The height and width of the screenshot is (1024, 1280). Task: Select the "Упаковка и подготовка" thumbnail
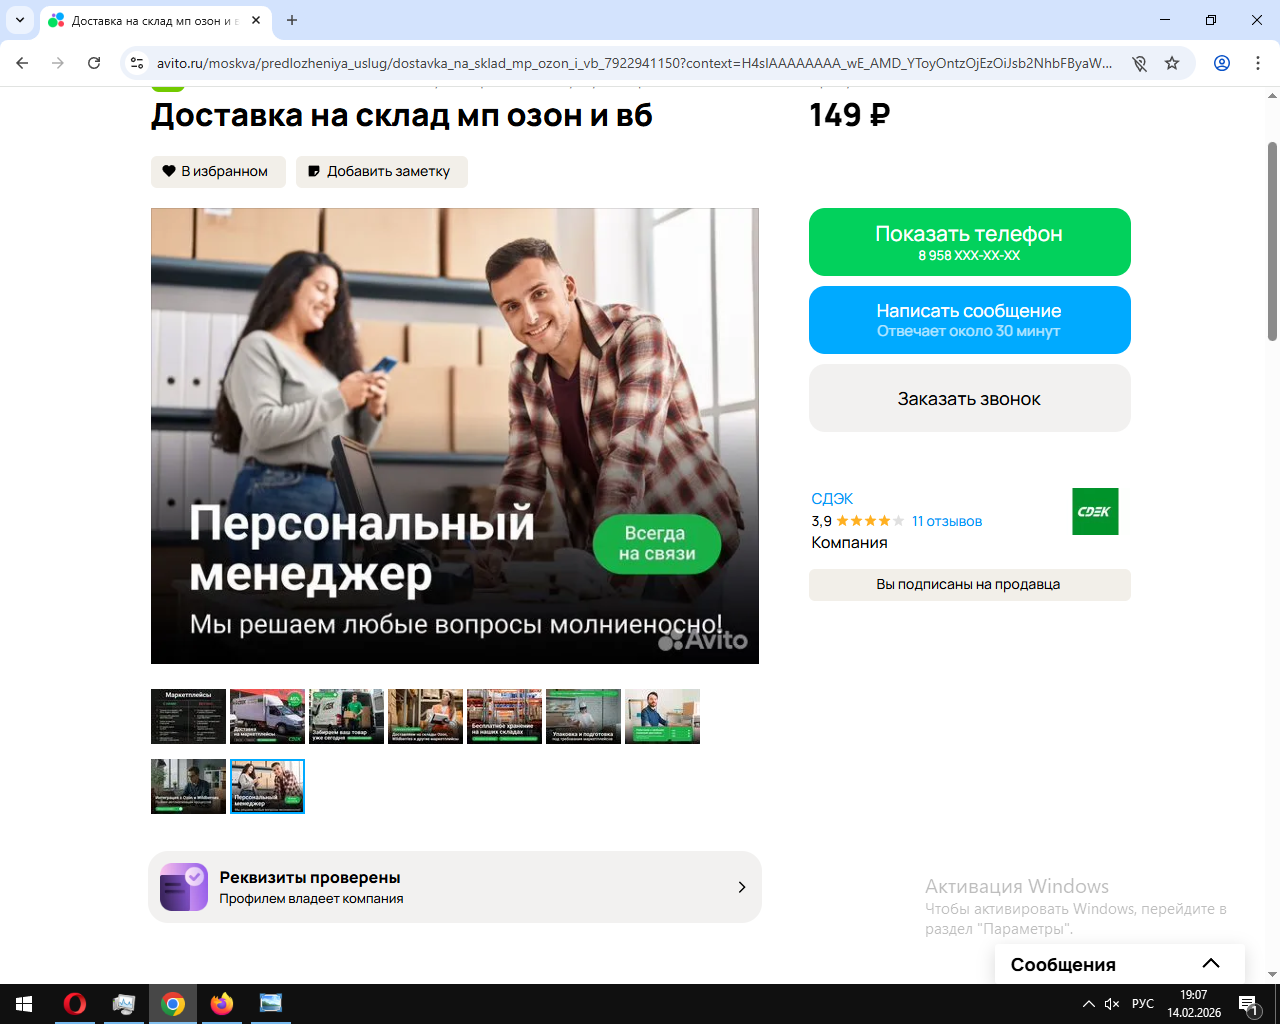[583, 716]
